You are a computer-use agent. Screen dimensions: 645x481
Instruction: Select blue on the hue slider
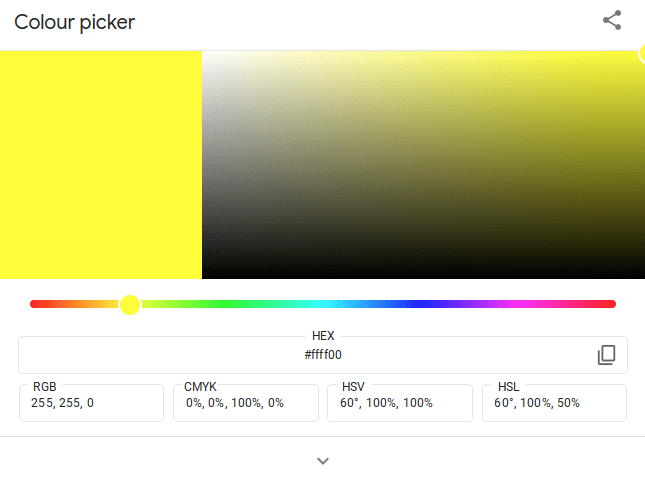pos(420,304)
